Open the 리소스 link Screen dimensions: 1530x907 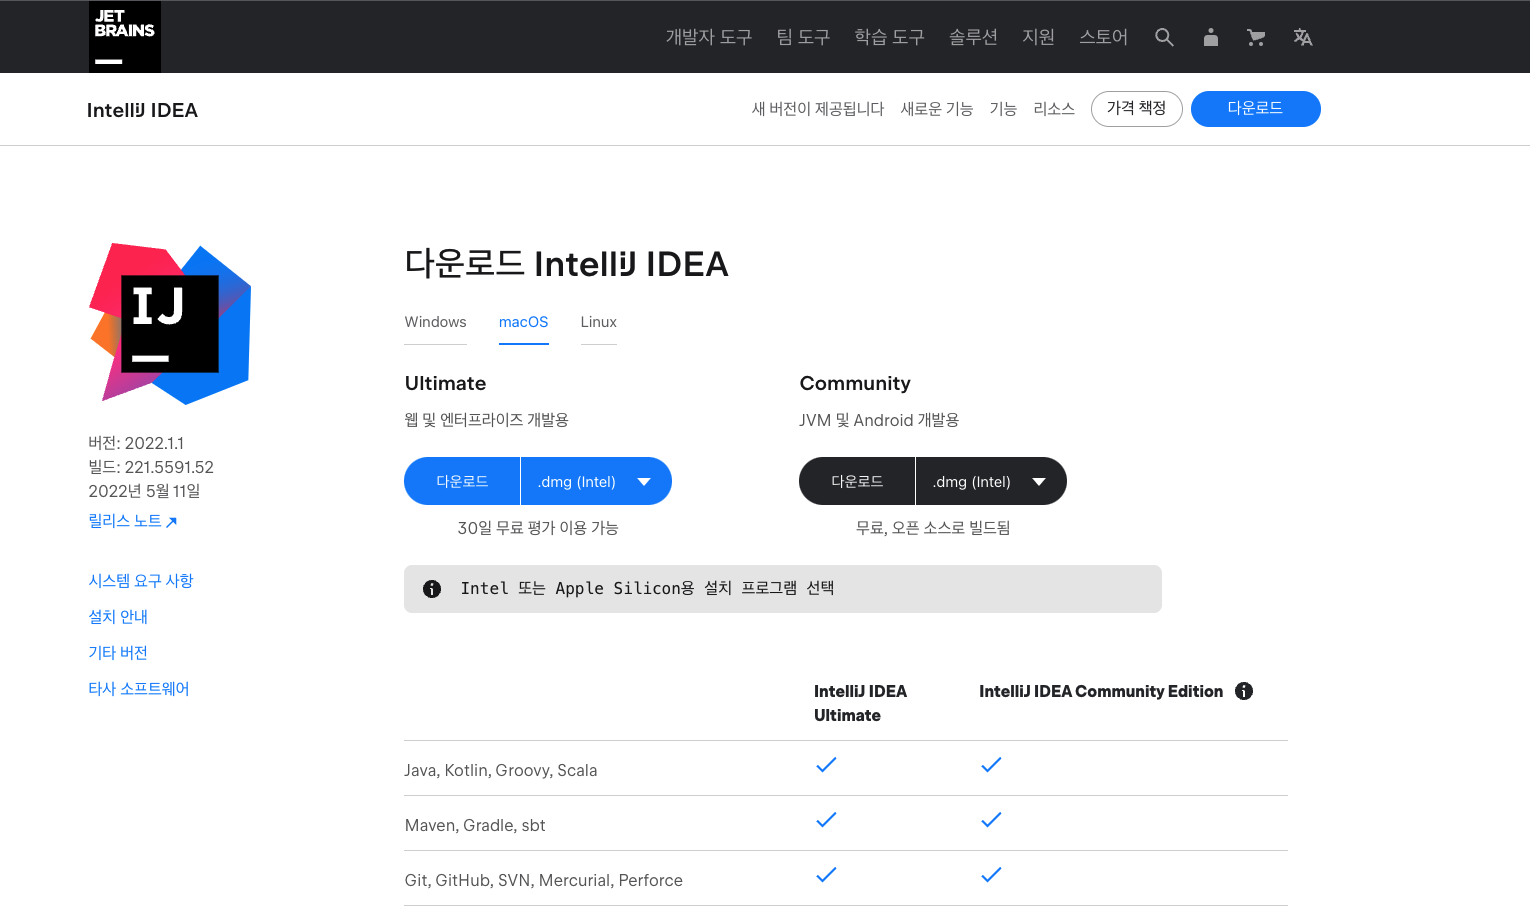tap(1054, 109)
